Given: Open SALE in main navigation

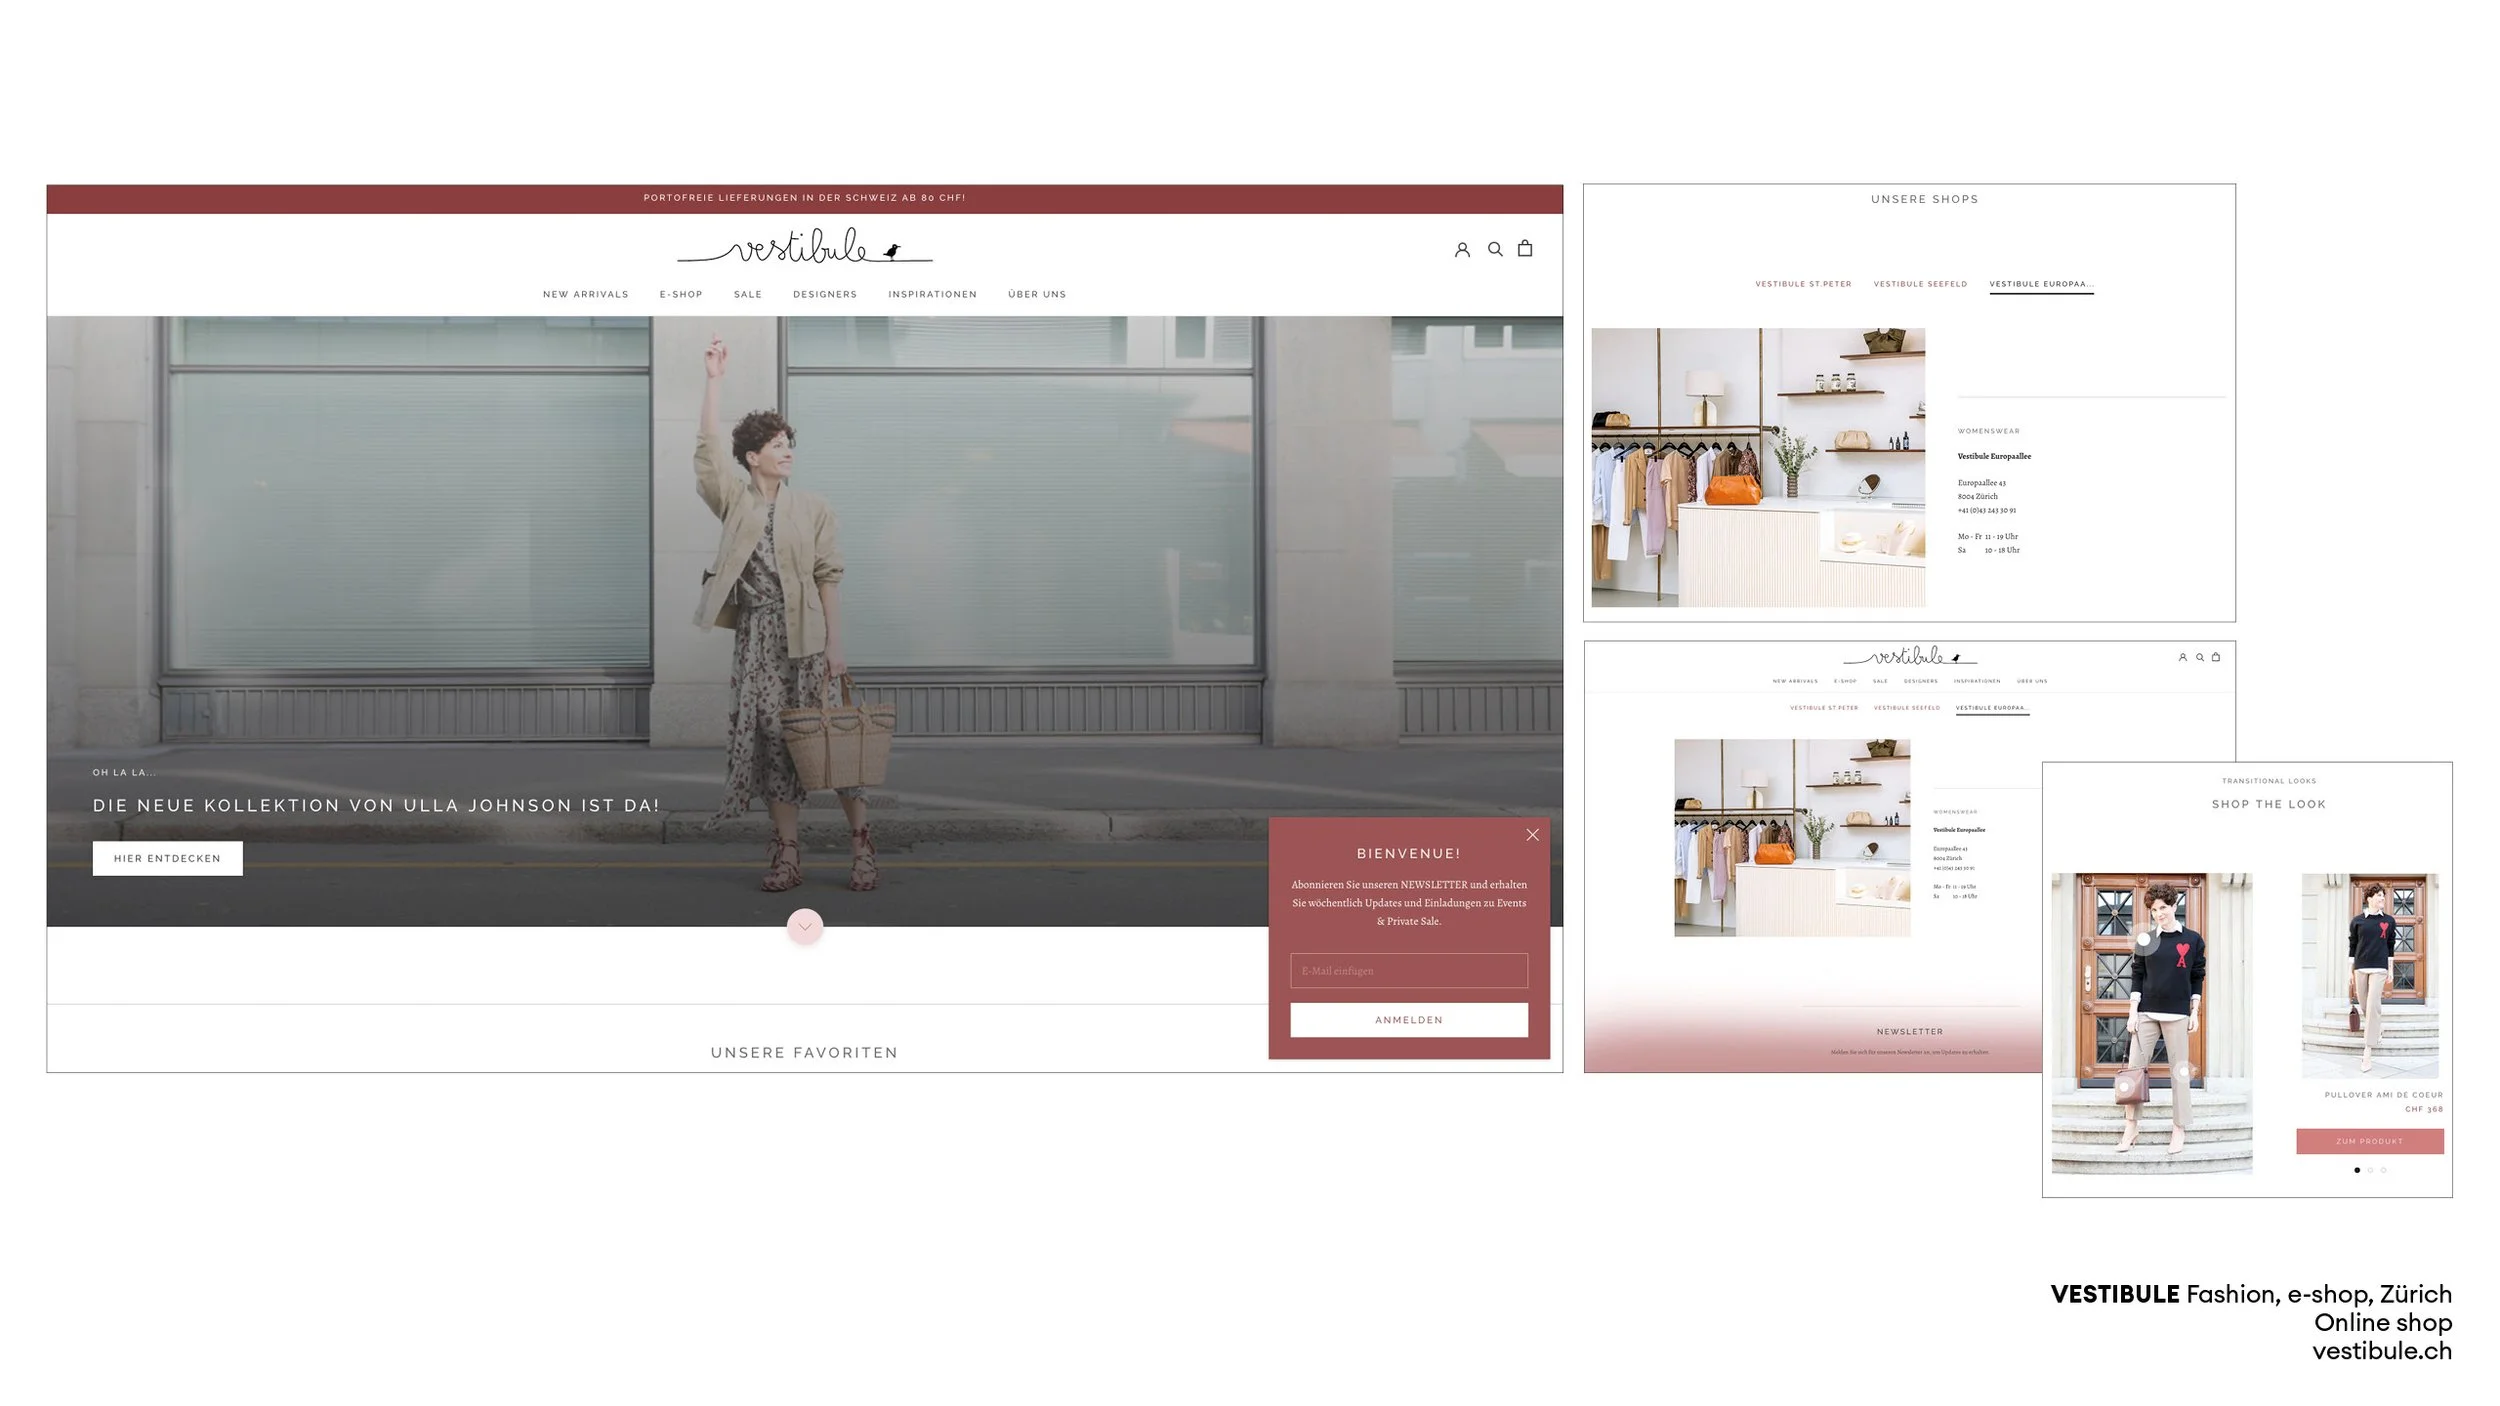Looking at the screenshot, I should [x=748, y=295].
